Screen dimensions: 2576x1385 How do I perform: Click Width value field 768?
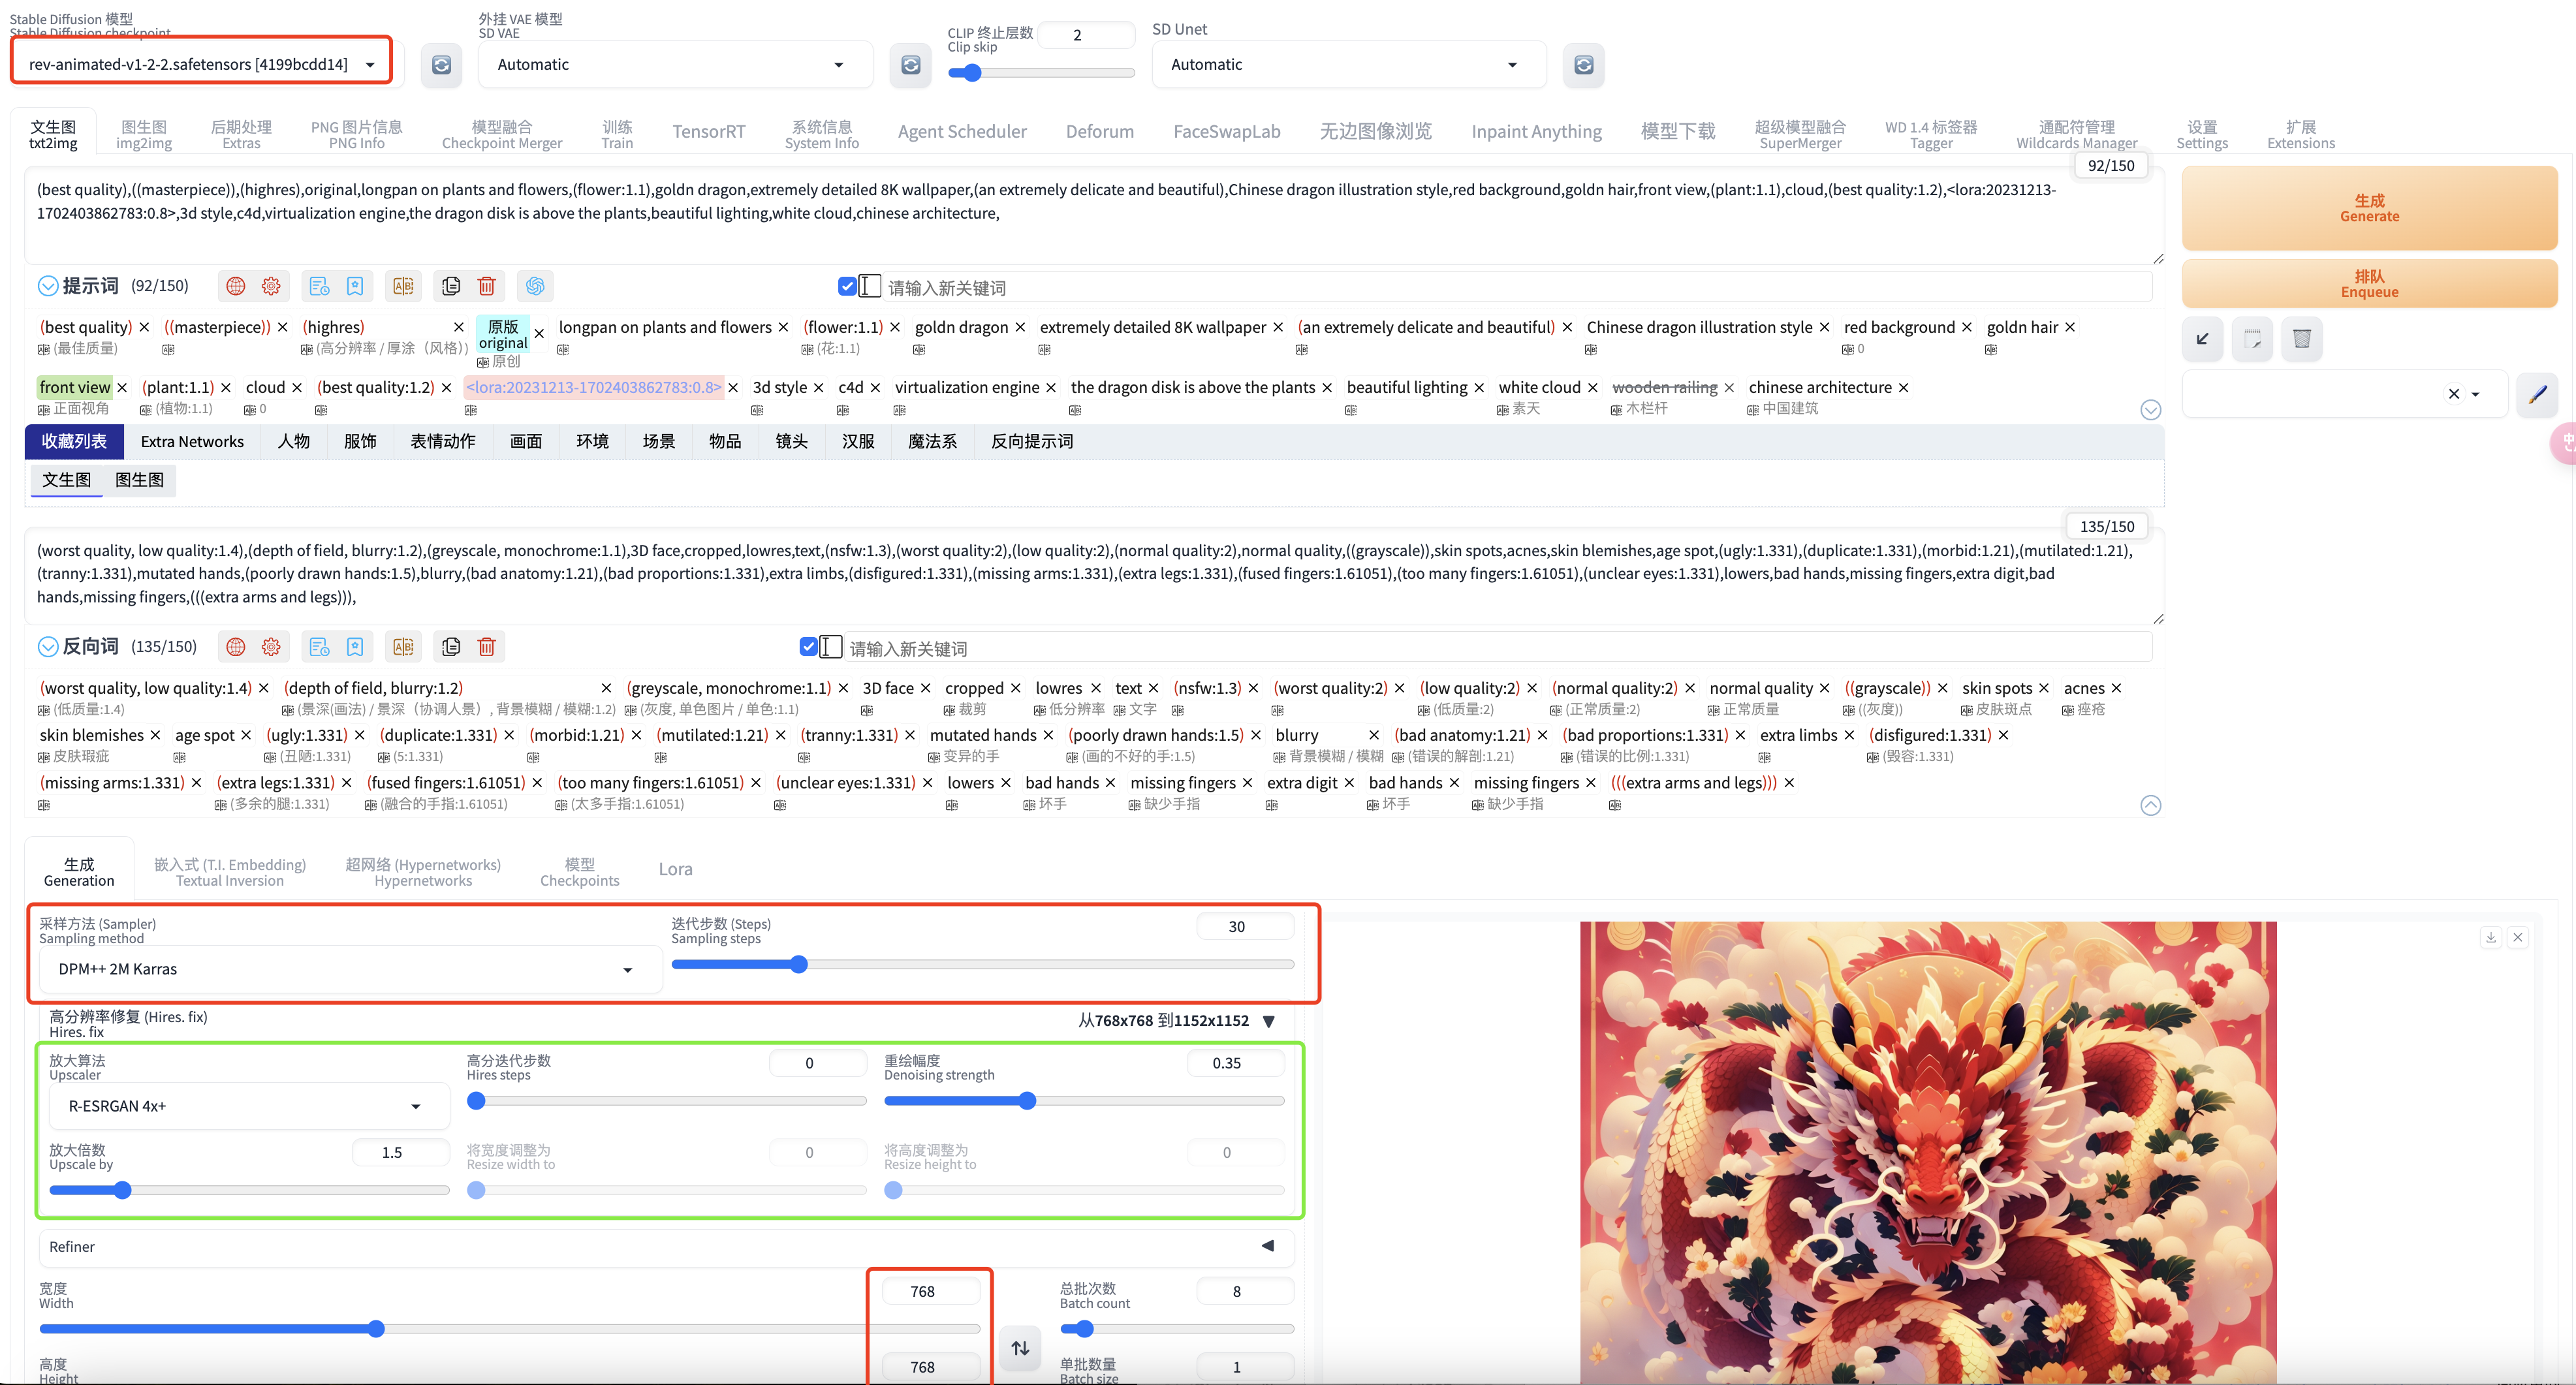[x=930, y=1292]
